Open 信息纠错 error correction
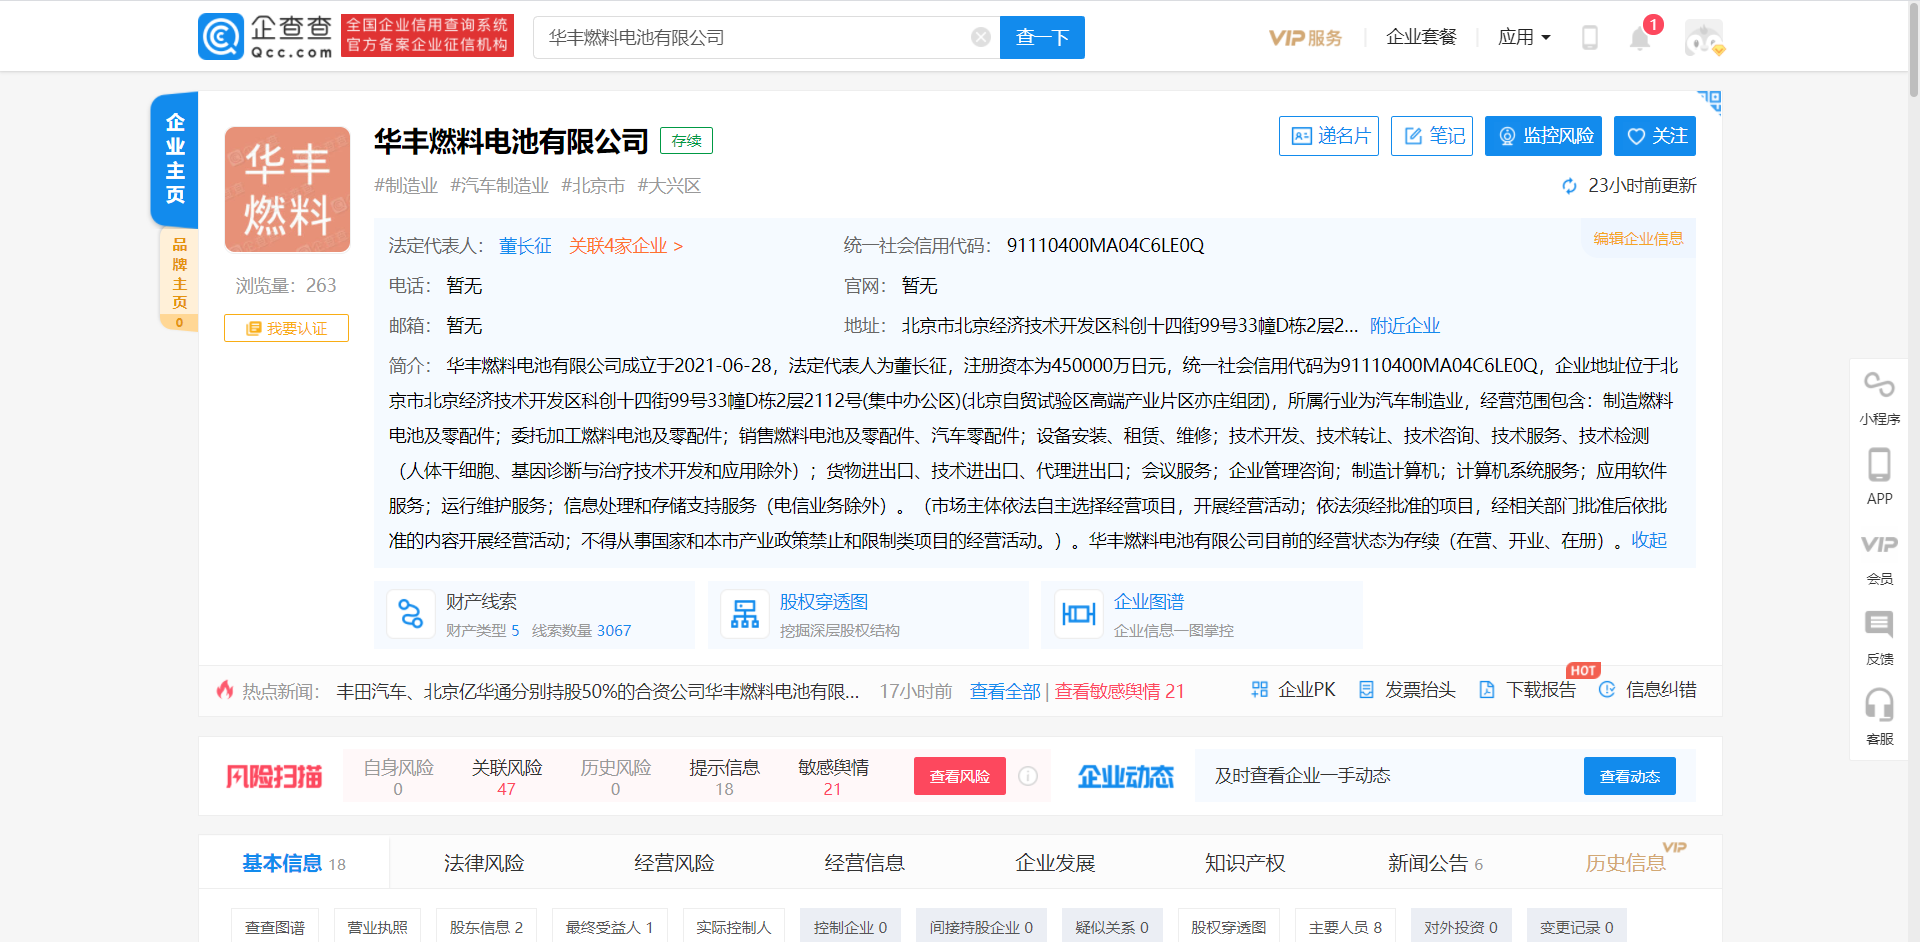 pos(1647,690)
